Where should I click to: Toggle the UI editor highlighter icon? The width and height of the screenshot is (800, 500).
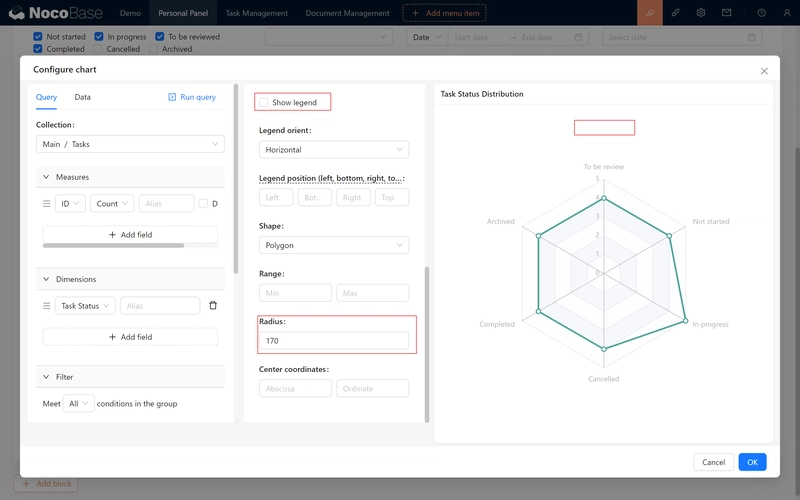(650, 13)
